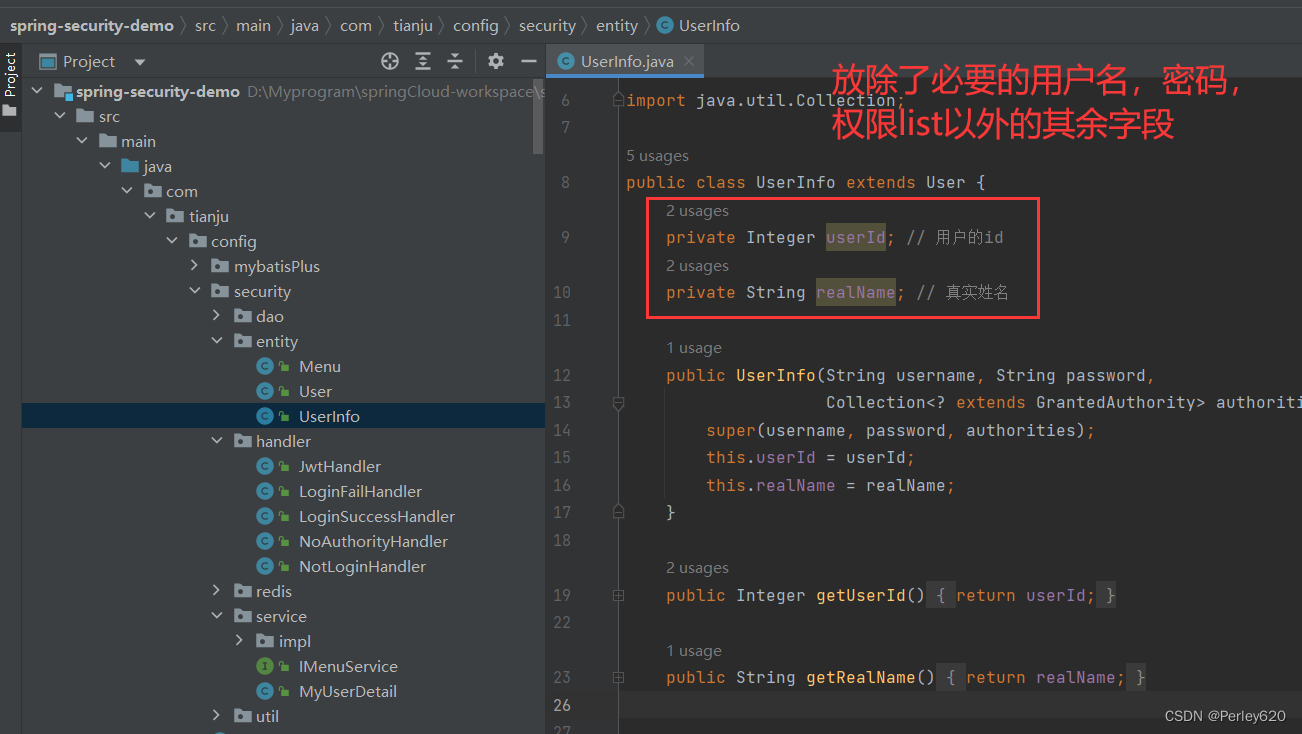
Task: Collapse the config package node
Action: 172,241
